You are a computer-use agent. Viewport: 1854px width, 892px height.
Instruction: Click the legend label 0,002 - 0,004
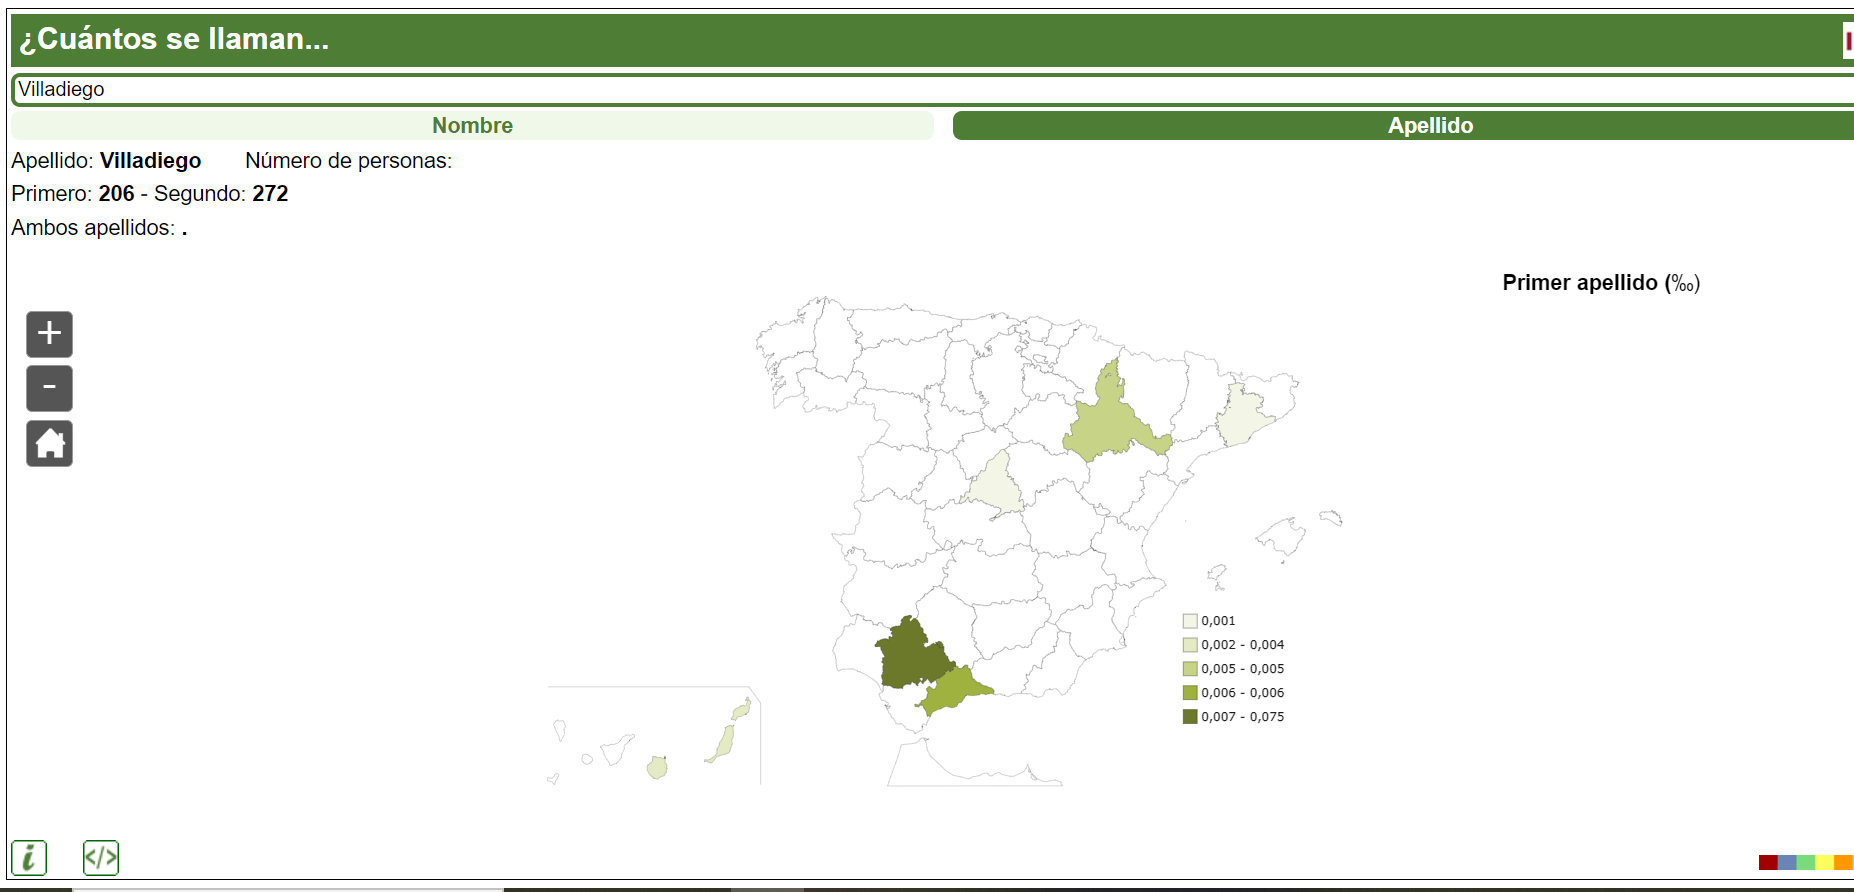pos(1242,645)
